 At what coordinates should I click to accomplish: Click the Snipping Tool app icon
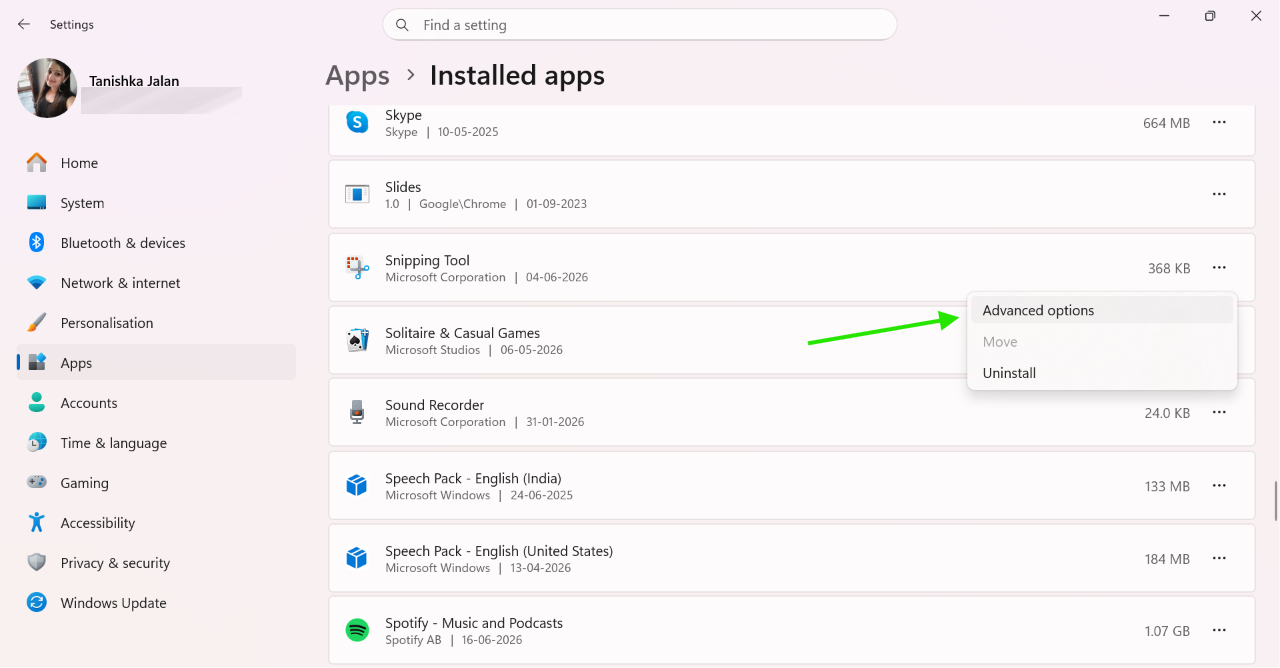pos(357,267)
